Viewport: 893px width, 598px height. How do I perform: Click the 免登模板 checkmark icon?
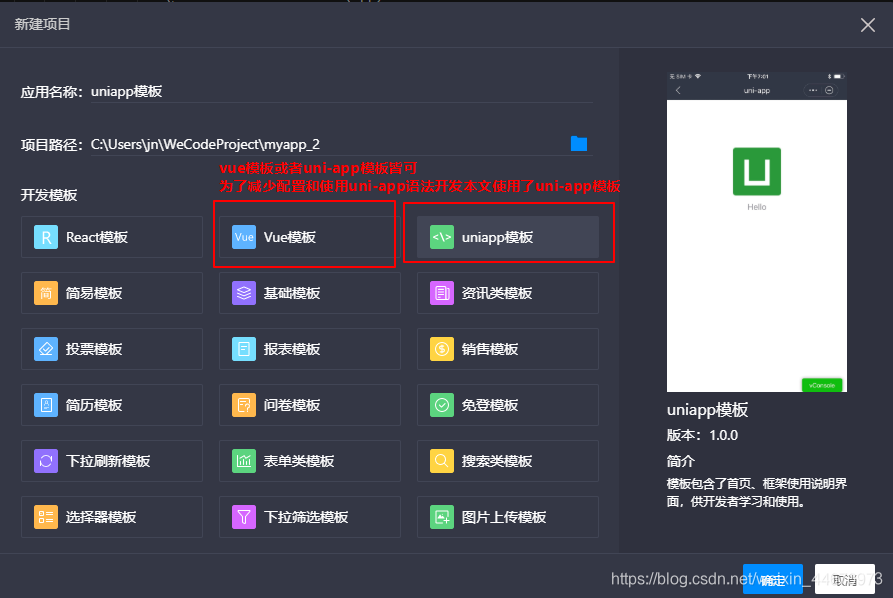[x=442, y=405]
